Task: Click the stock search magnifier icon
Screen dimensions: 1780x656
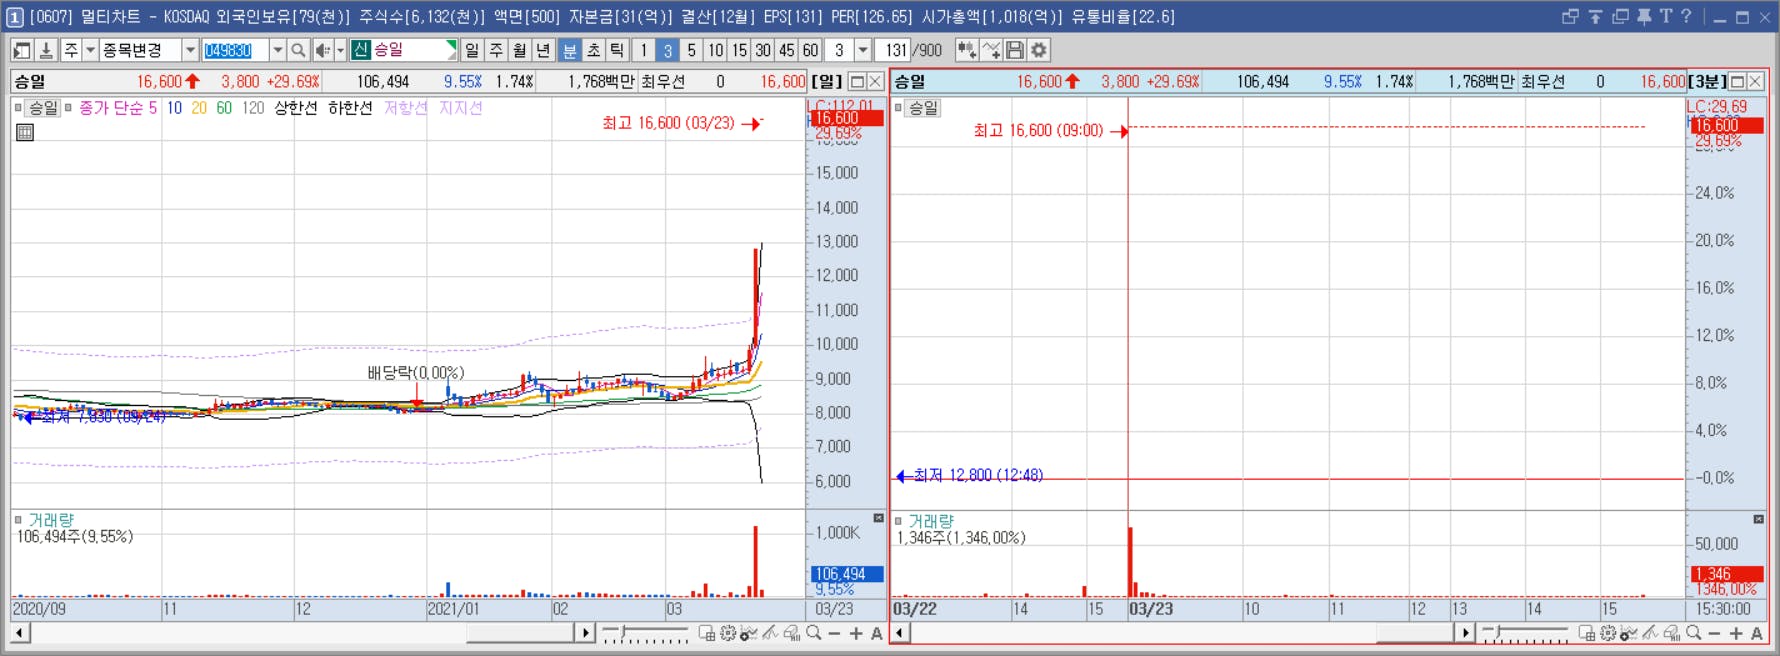Action: point(298,50)
